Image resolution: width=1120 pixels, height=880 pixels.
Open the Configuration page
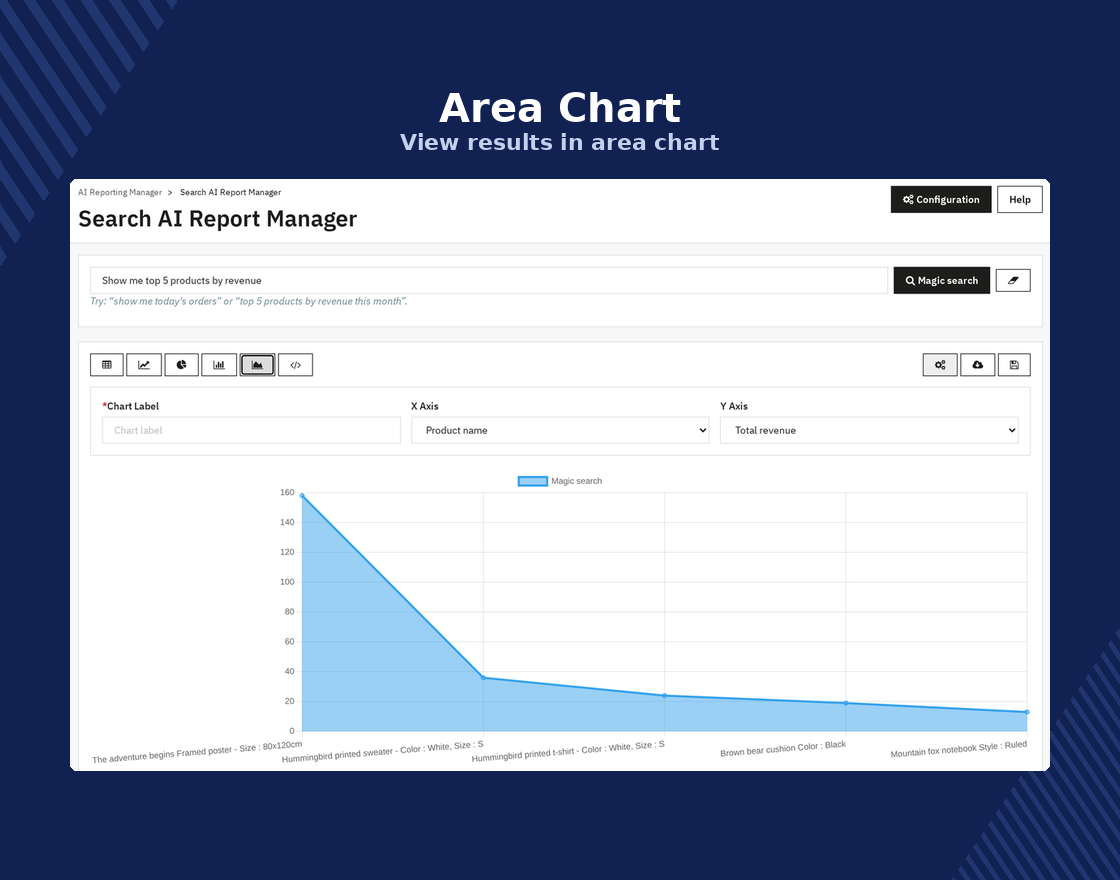[941, 199]
